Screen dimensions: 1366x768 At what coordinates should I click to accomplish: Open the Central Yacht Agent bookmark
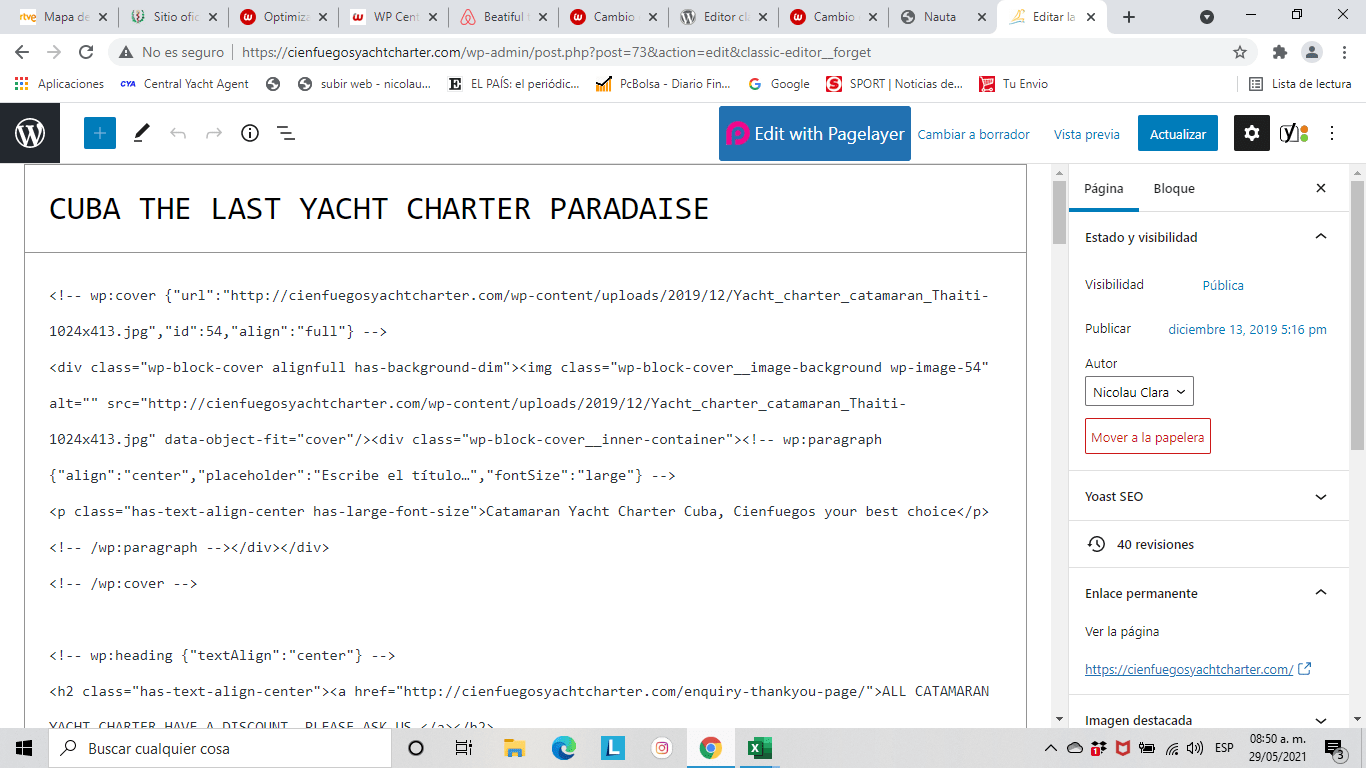click(184, 84)
